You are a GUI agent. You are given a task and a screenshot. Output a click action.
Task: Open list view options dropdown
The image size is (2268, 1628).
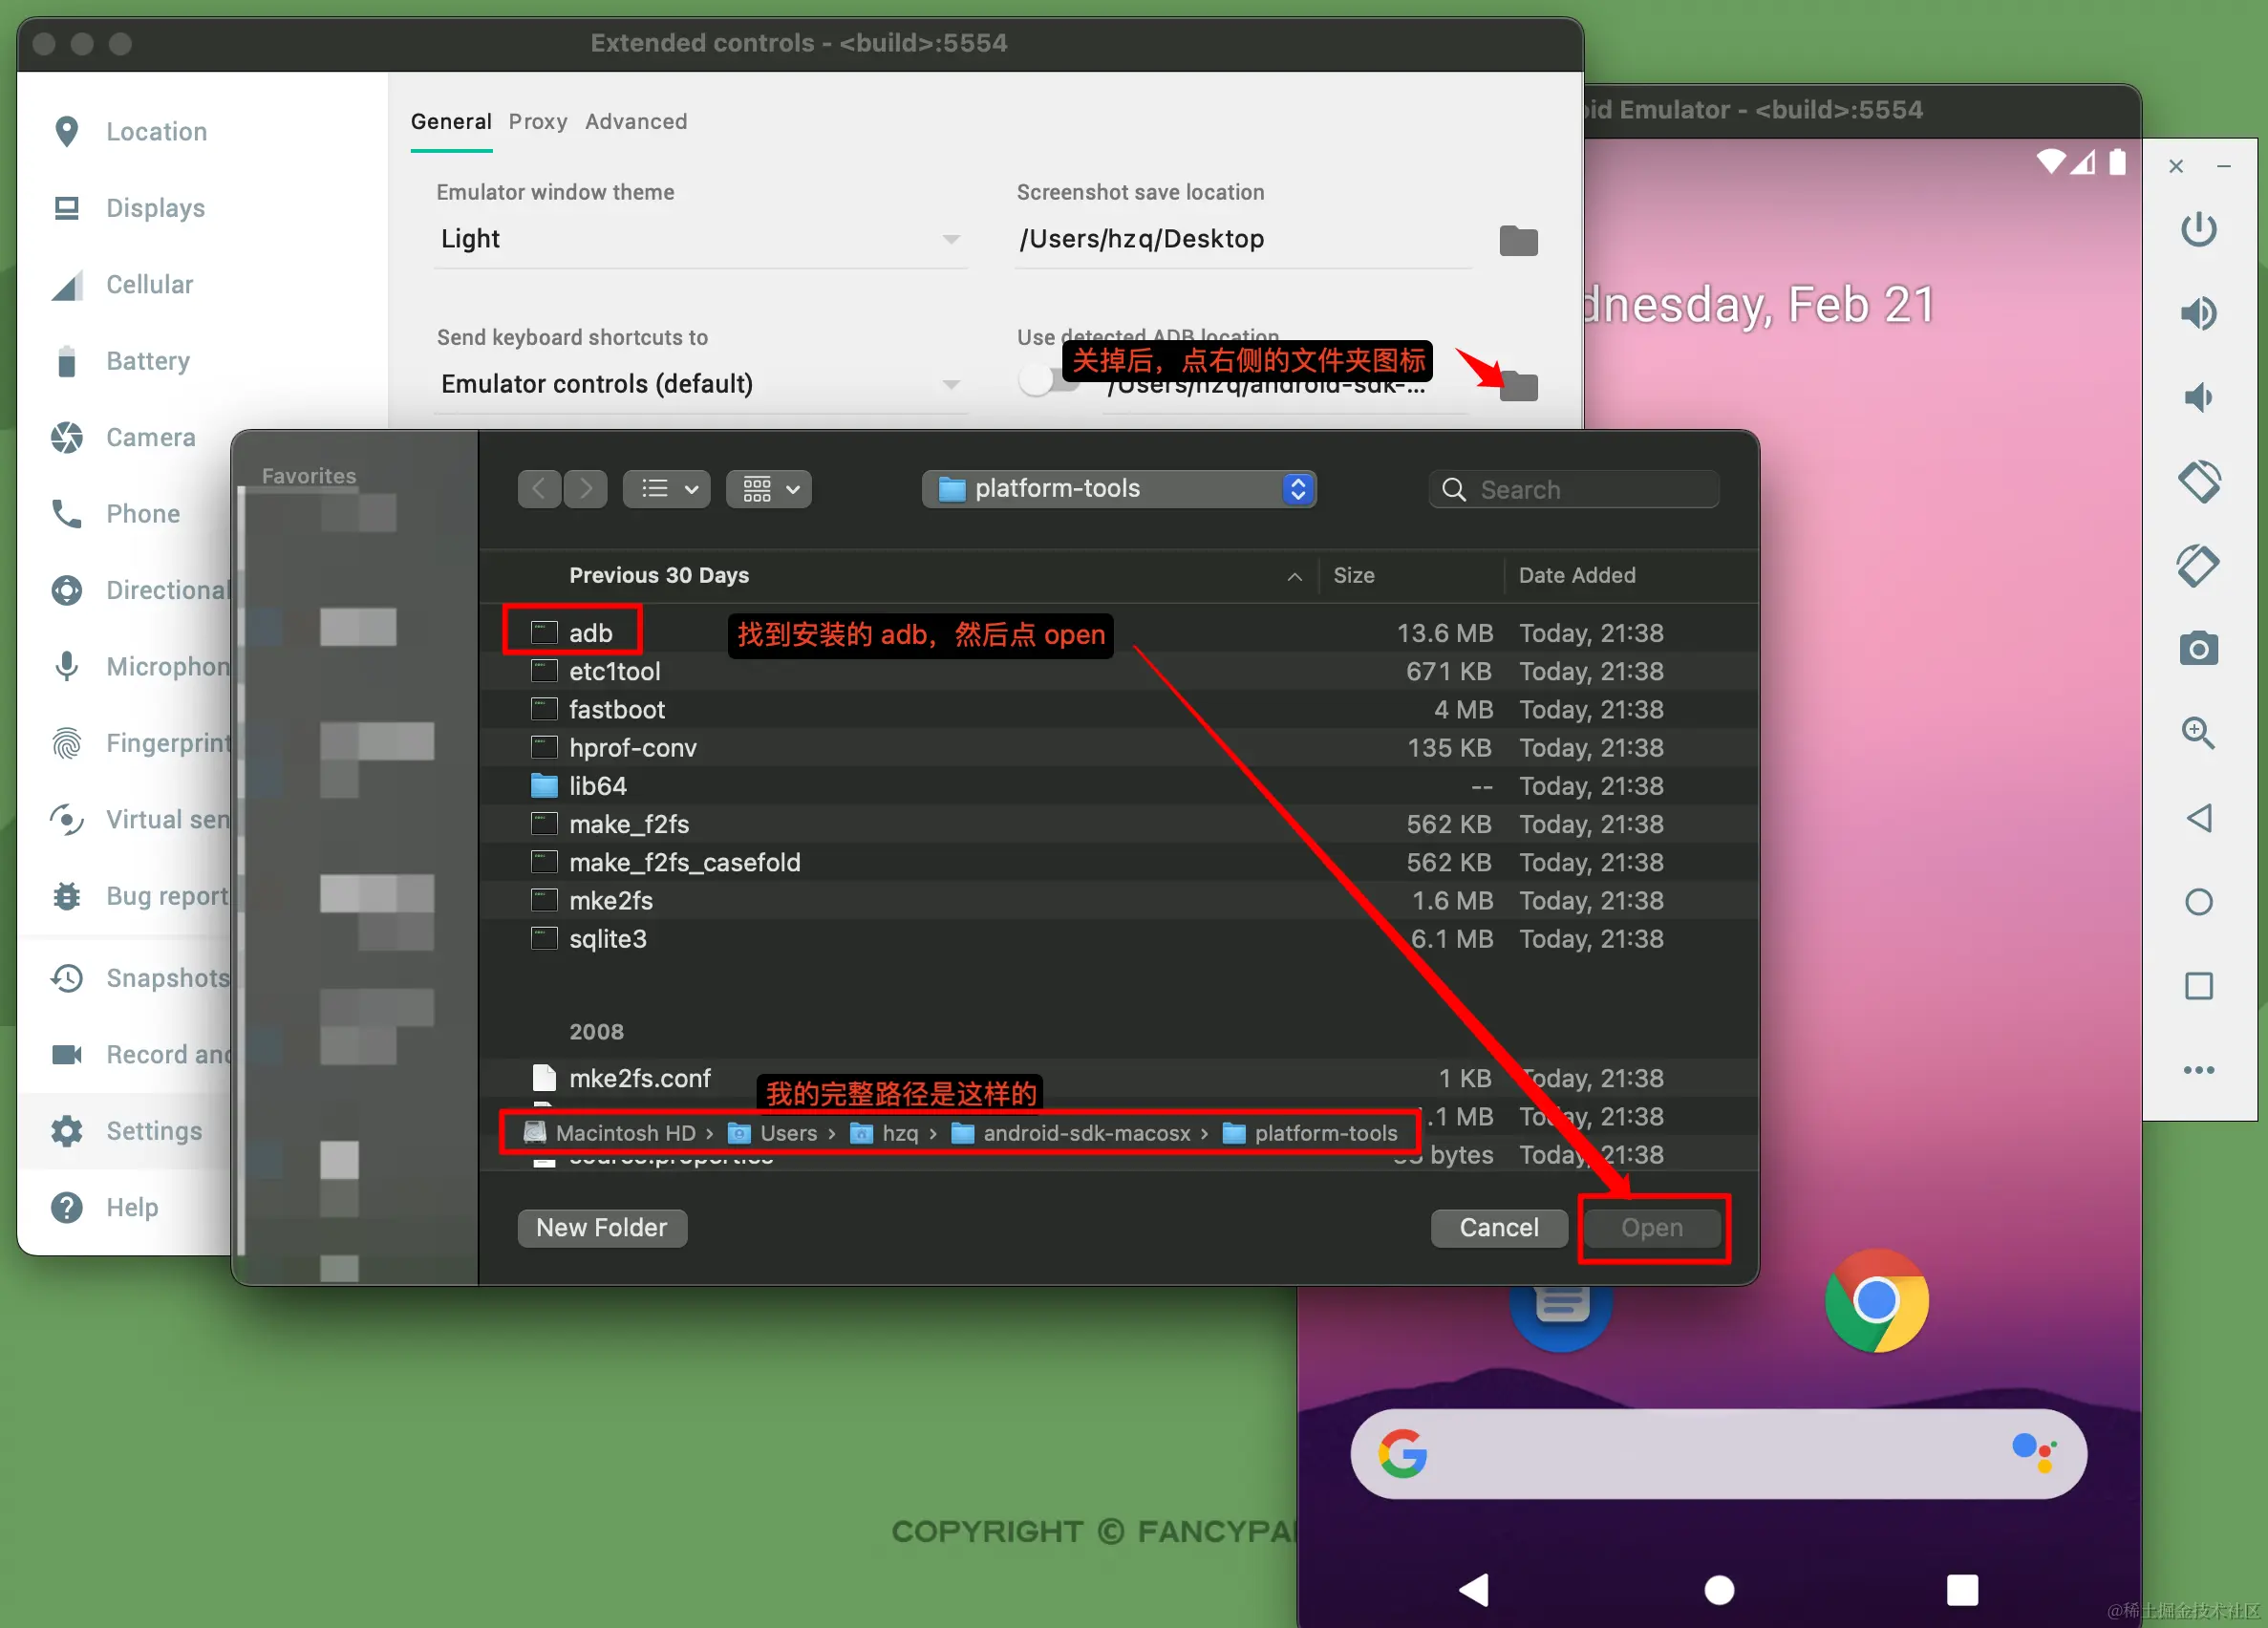pyautogui.click(x=667, y=489)
